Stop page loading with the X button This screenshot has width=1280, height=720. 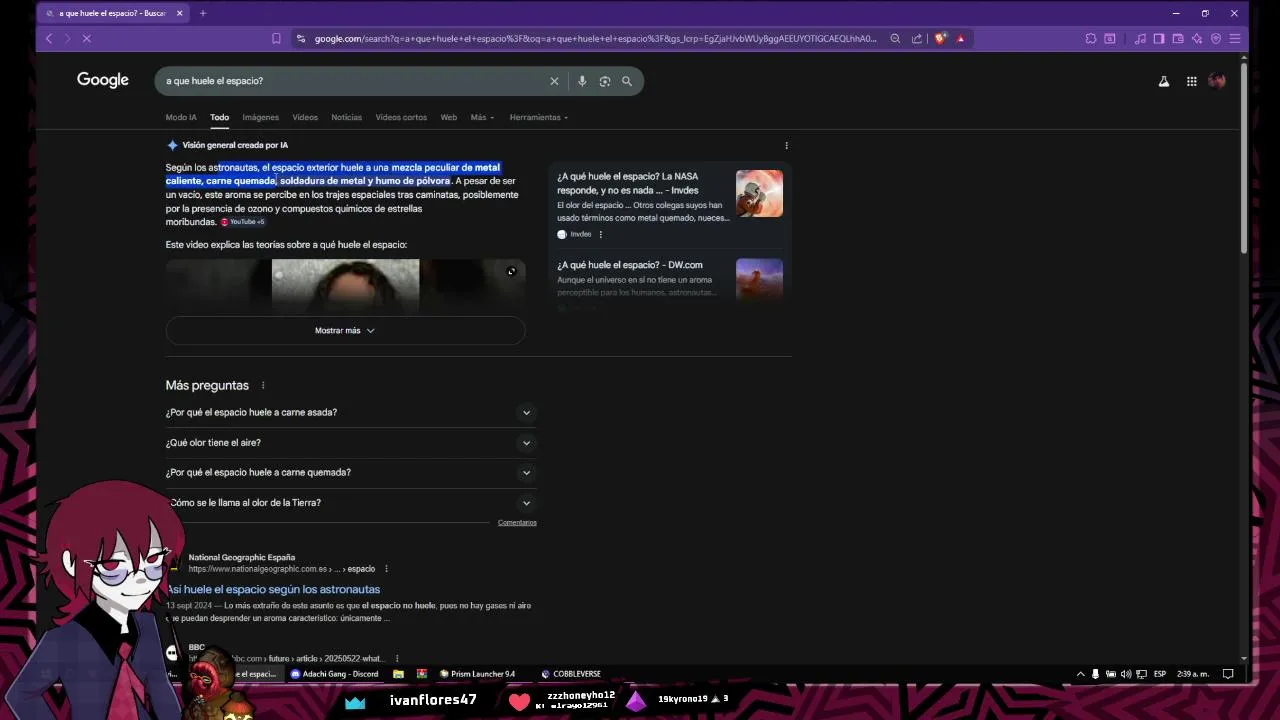click(87, 39)
